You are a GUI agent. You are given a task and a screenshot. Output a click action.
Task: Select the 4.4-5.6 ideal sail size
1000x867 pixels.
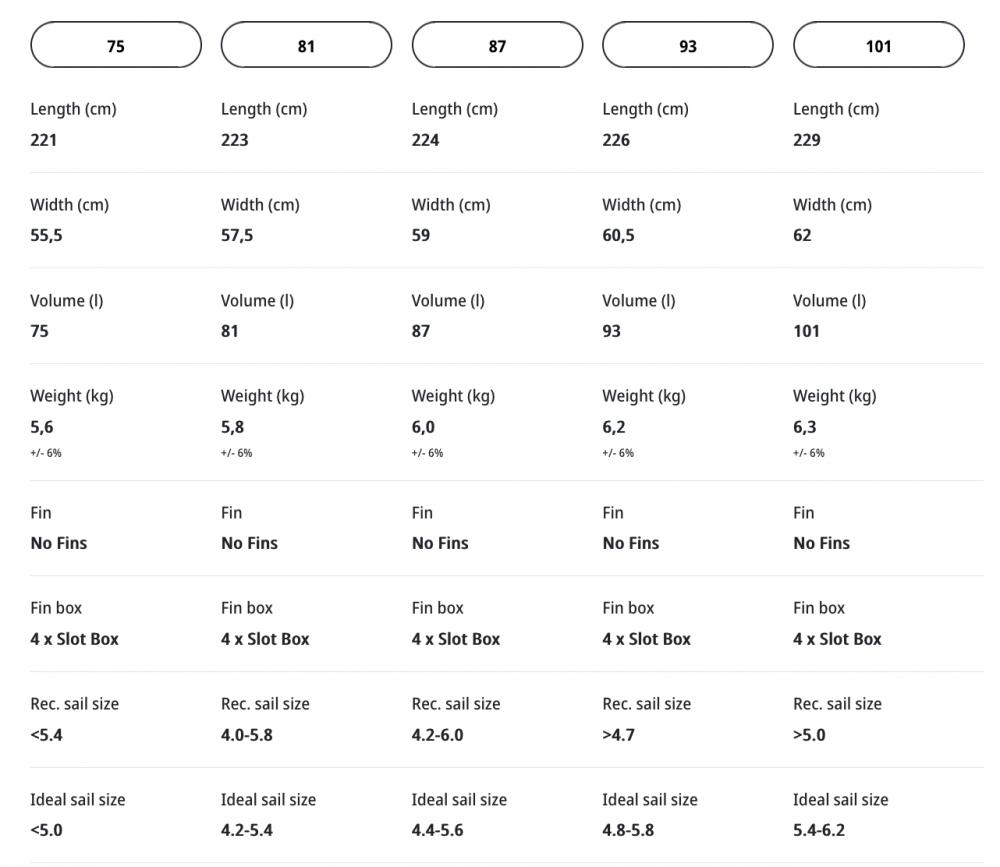point(437,830)
